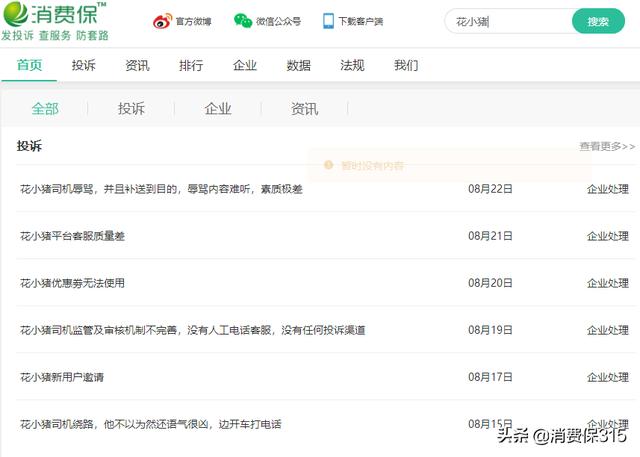Click the 08月17日 date
This screenshot has width=640, height=457.
coord(490,377)
